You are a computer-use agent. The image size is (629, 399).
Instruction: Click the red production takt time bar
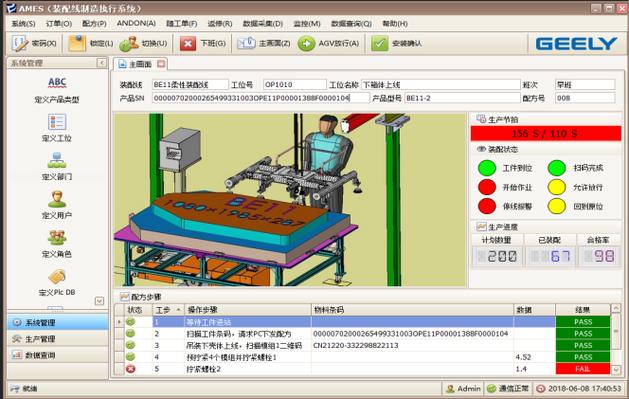(546, 134)
